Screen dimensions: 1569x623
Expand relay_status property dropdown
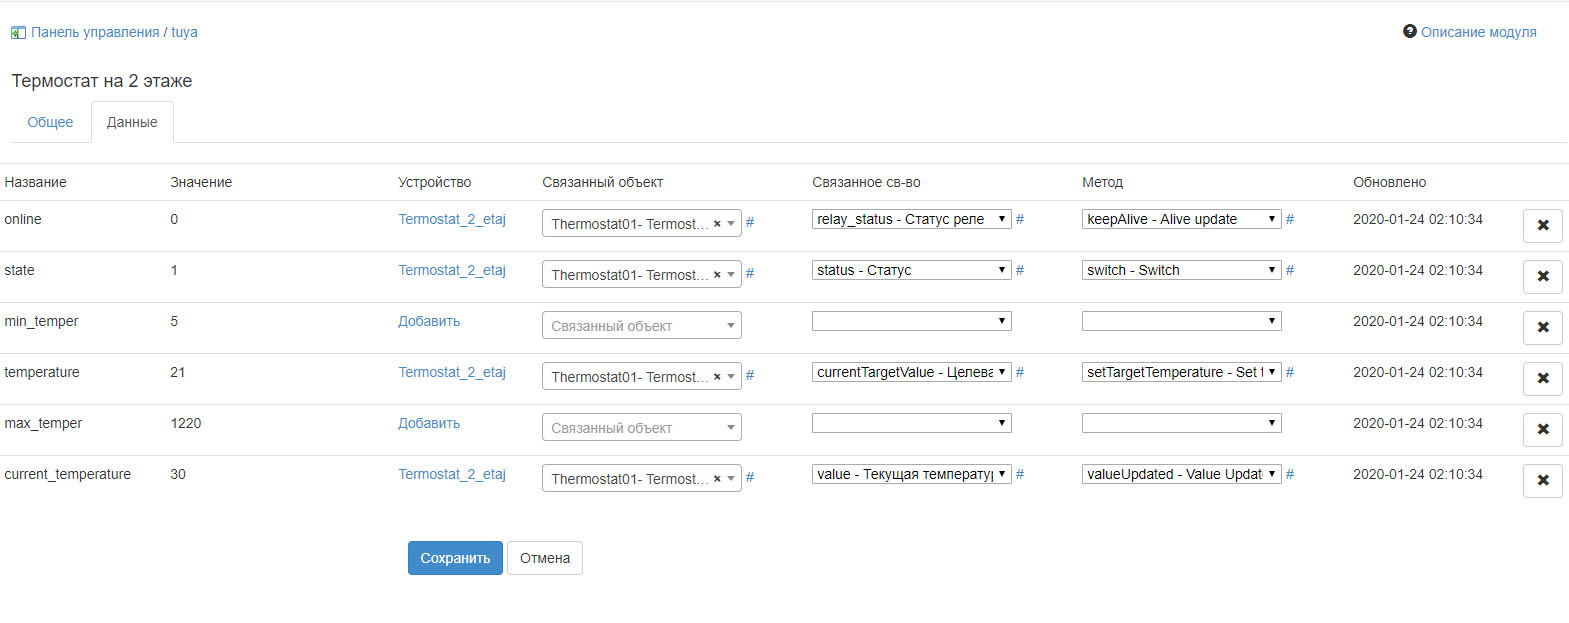(x=911, y=219)
